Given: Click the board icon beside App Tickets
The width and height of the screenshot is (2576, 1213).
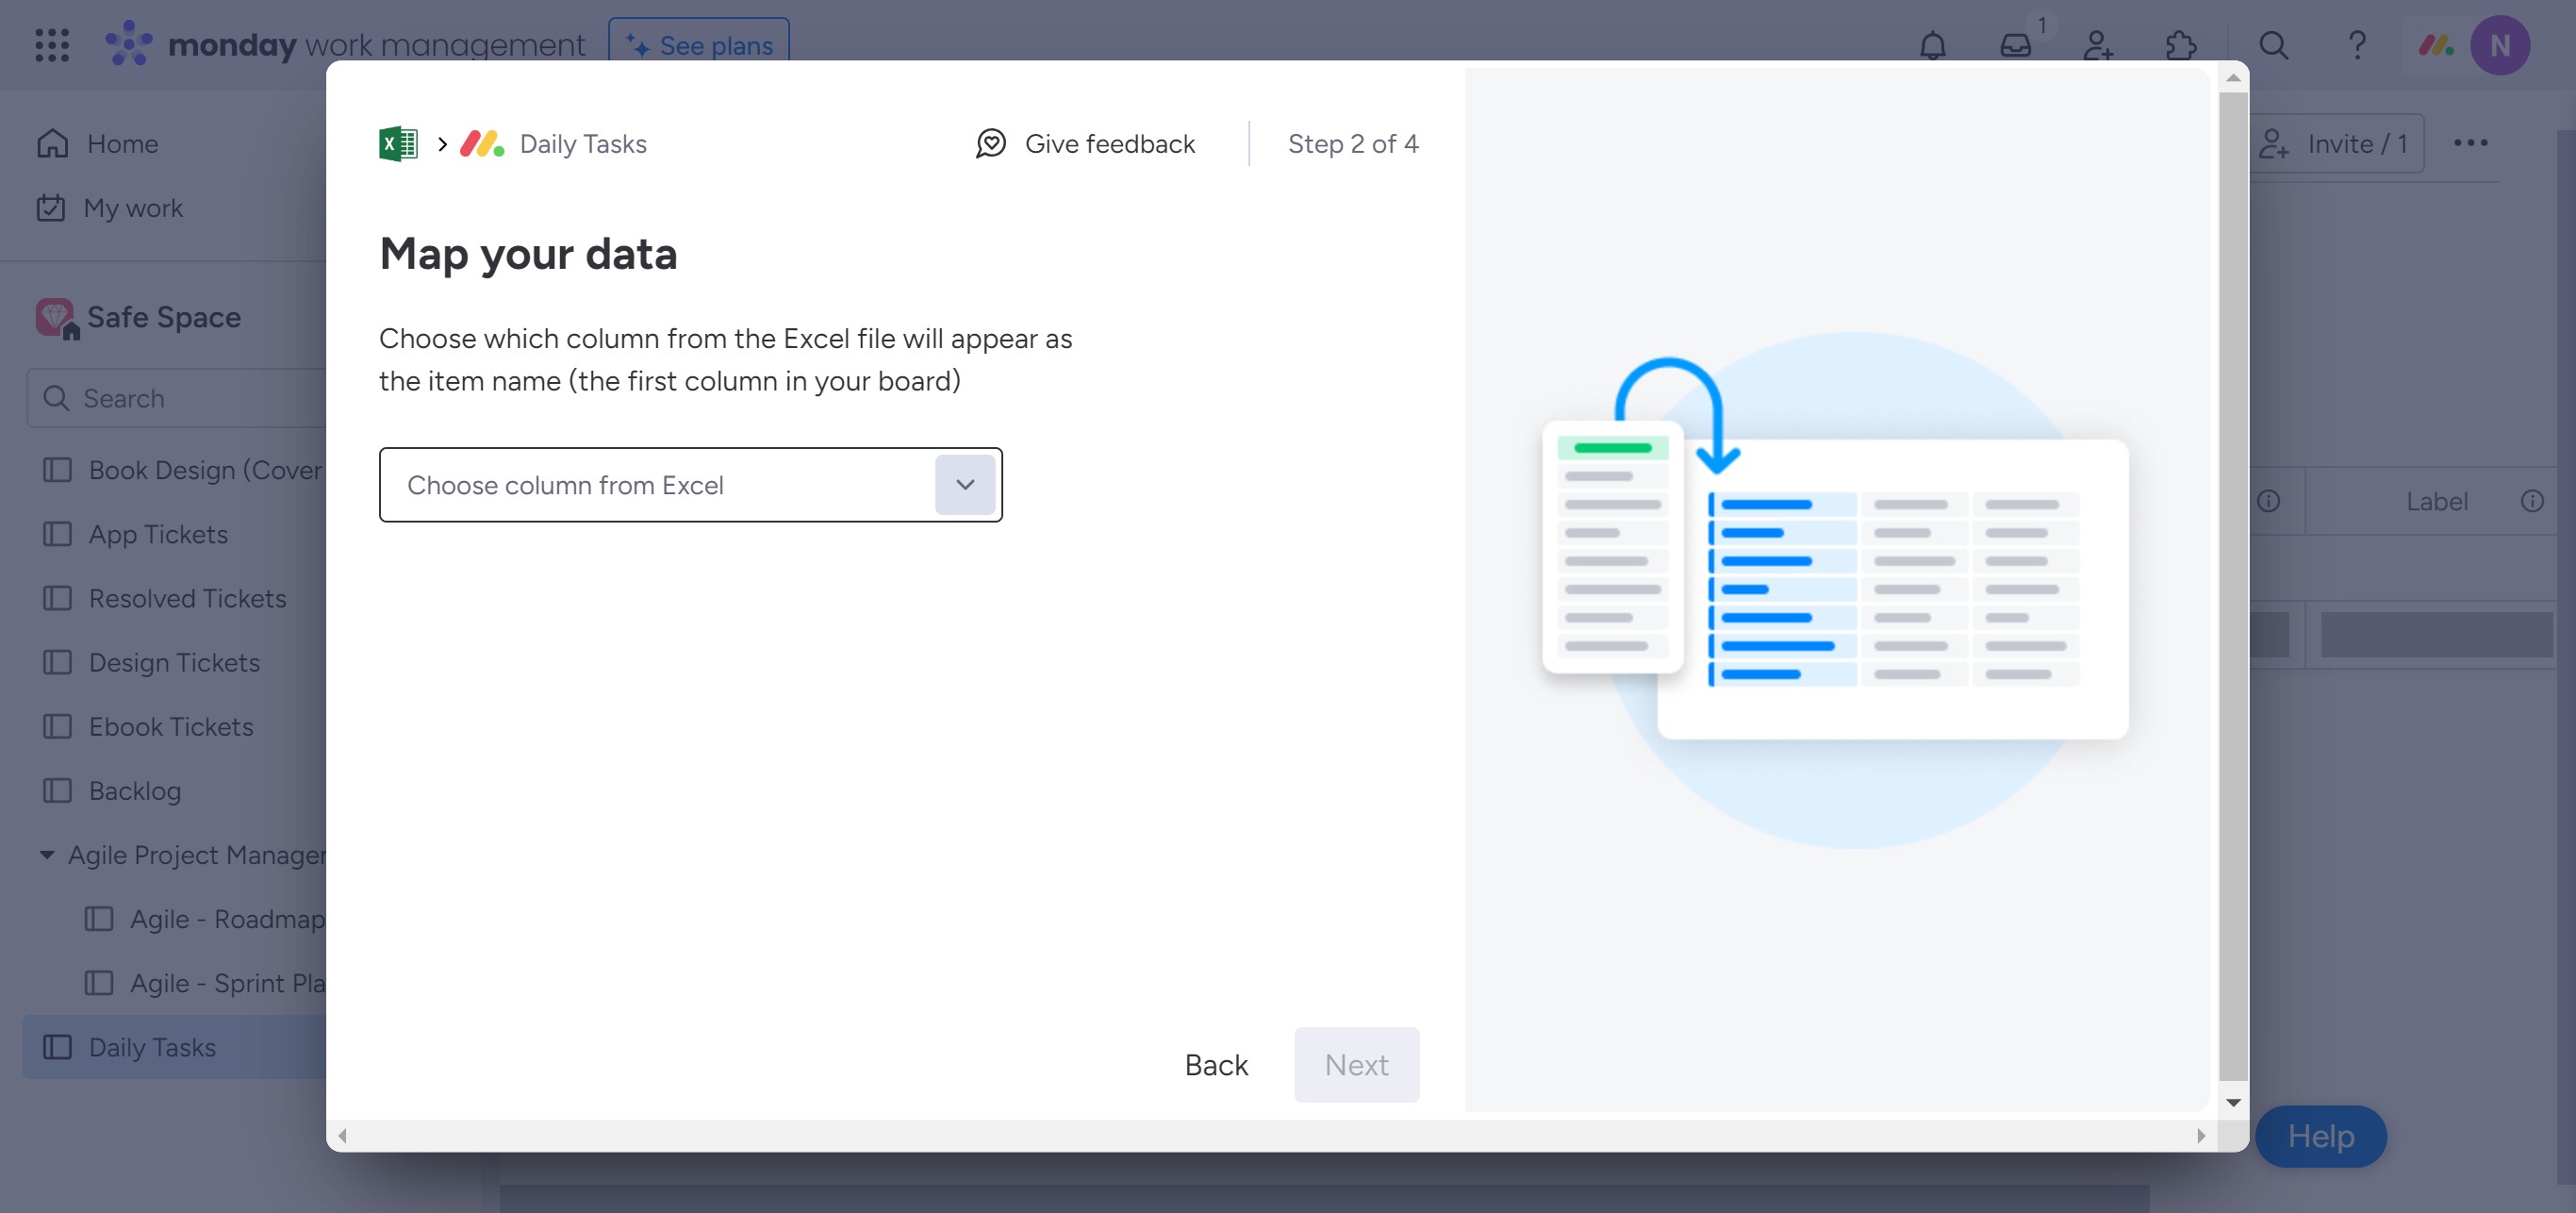Looking at the screenshot, I should (x=57, y=534).
